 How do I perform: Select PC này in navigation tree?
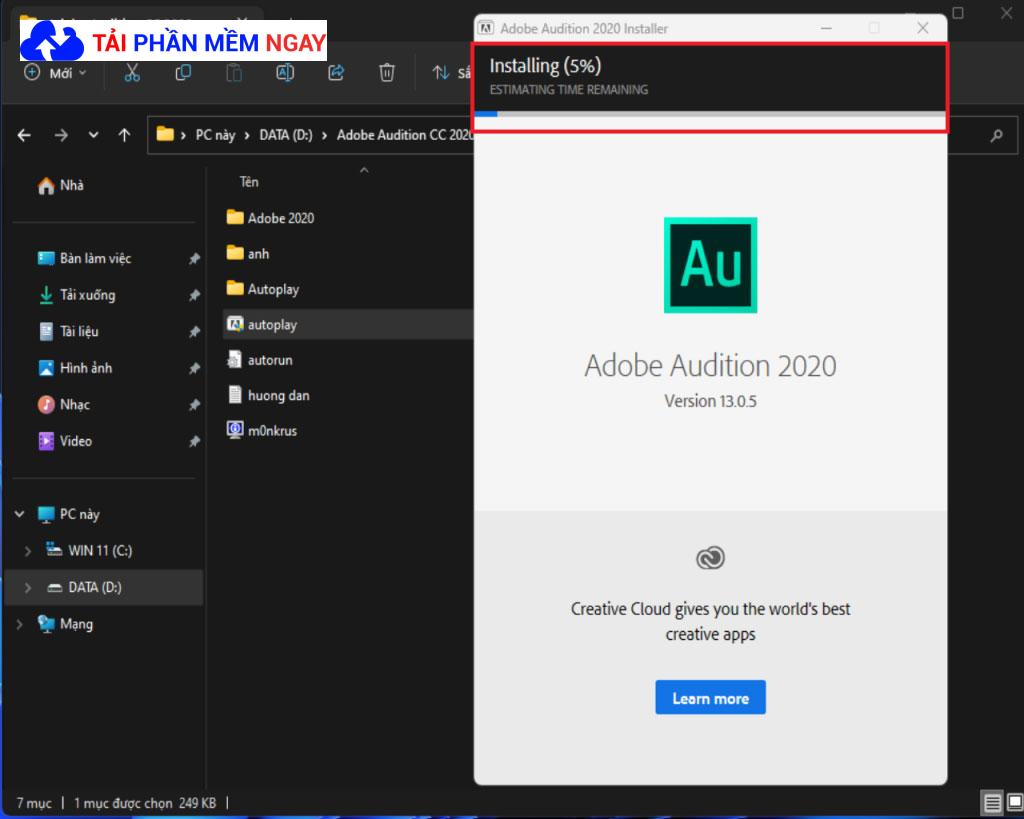coord(80,515)
